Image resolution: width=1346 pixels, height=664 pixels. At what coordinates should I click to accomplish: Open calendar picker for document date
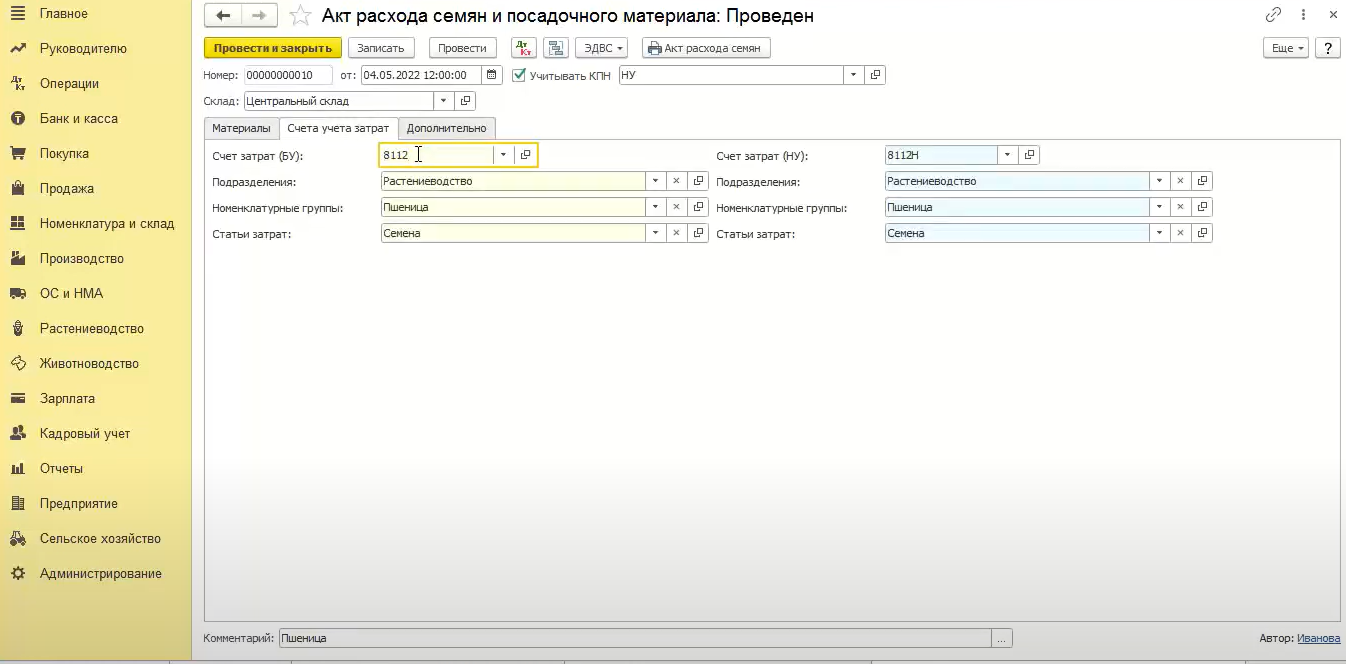(491, 75)
